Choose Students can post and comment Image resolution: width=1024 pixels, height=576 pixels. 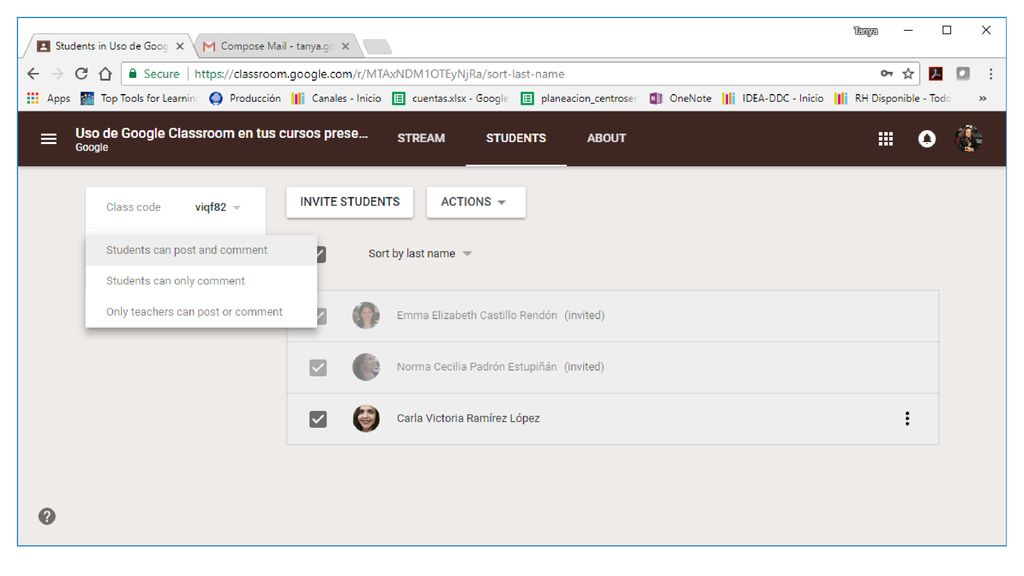click(201, 250)
